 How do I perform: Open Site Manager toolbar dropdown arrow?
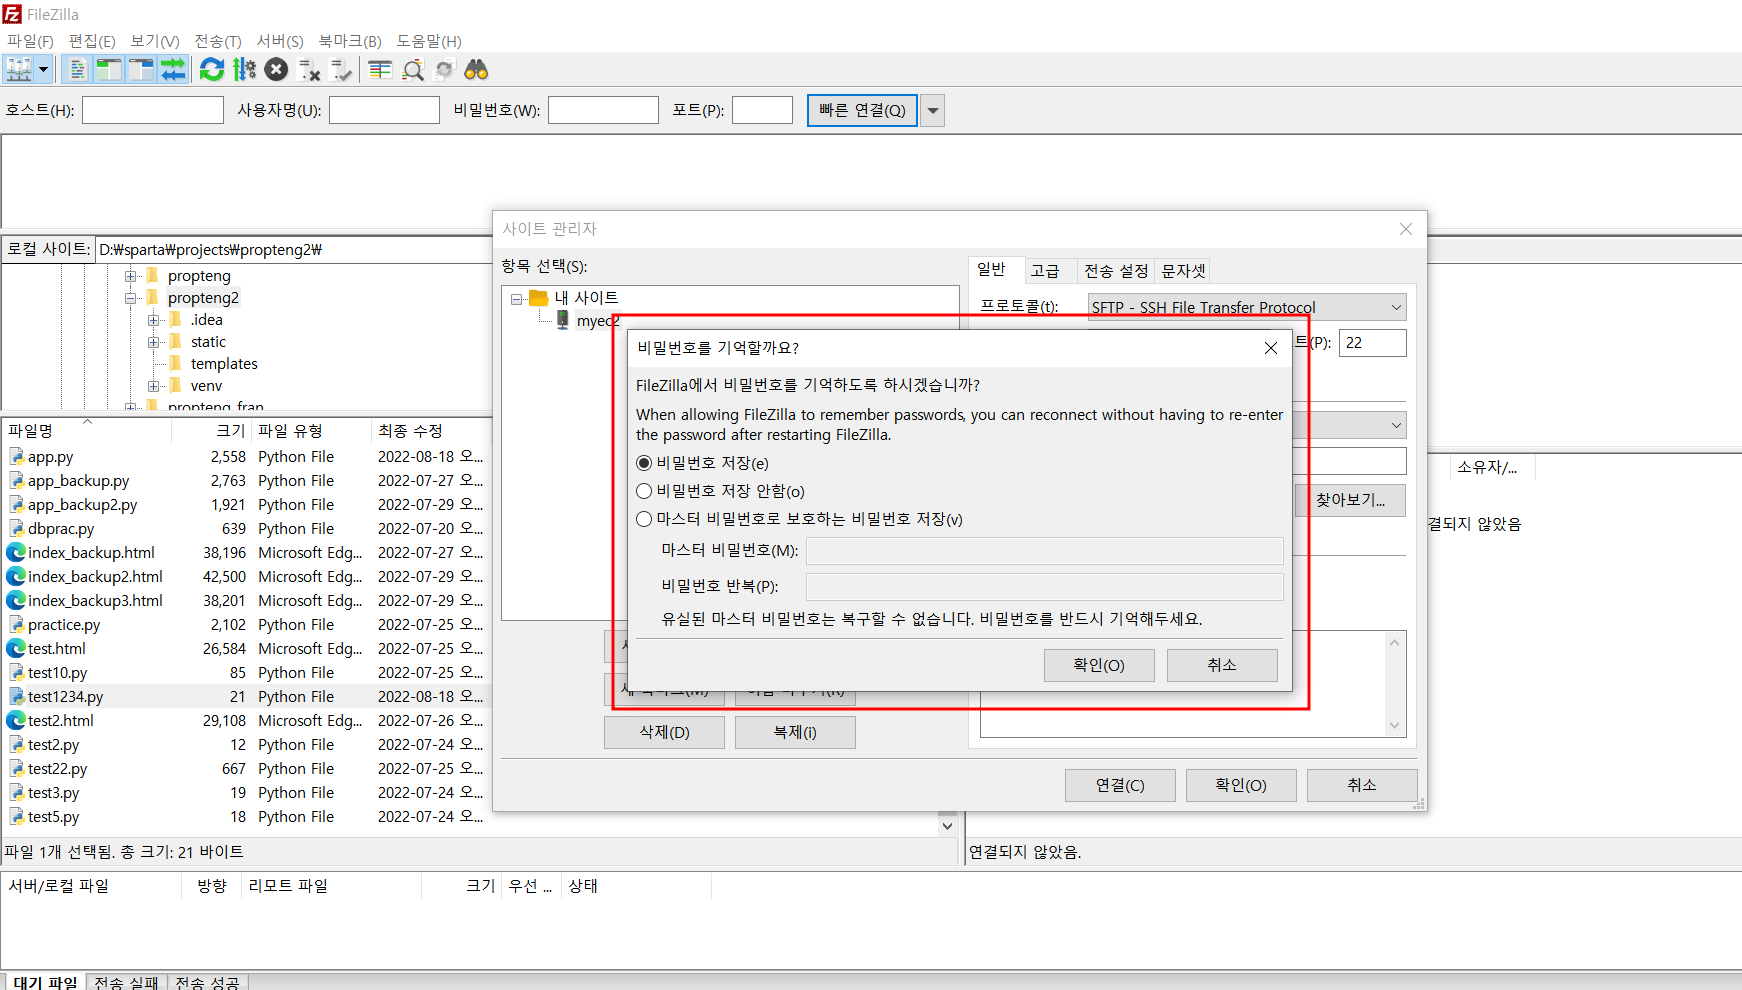pyautogui.click(x=44, y=69)
